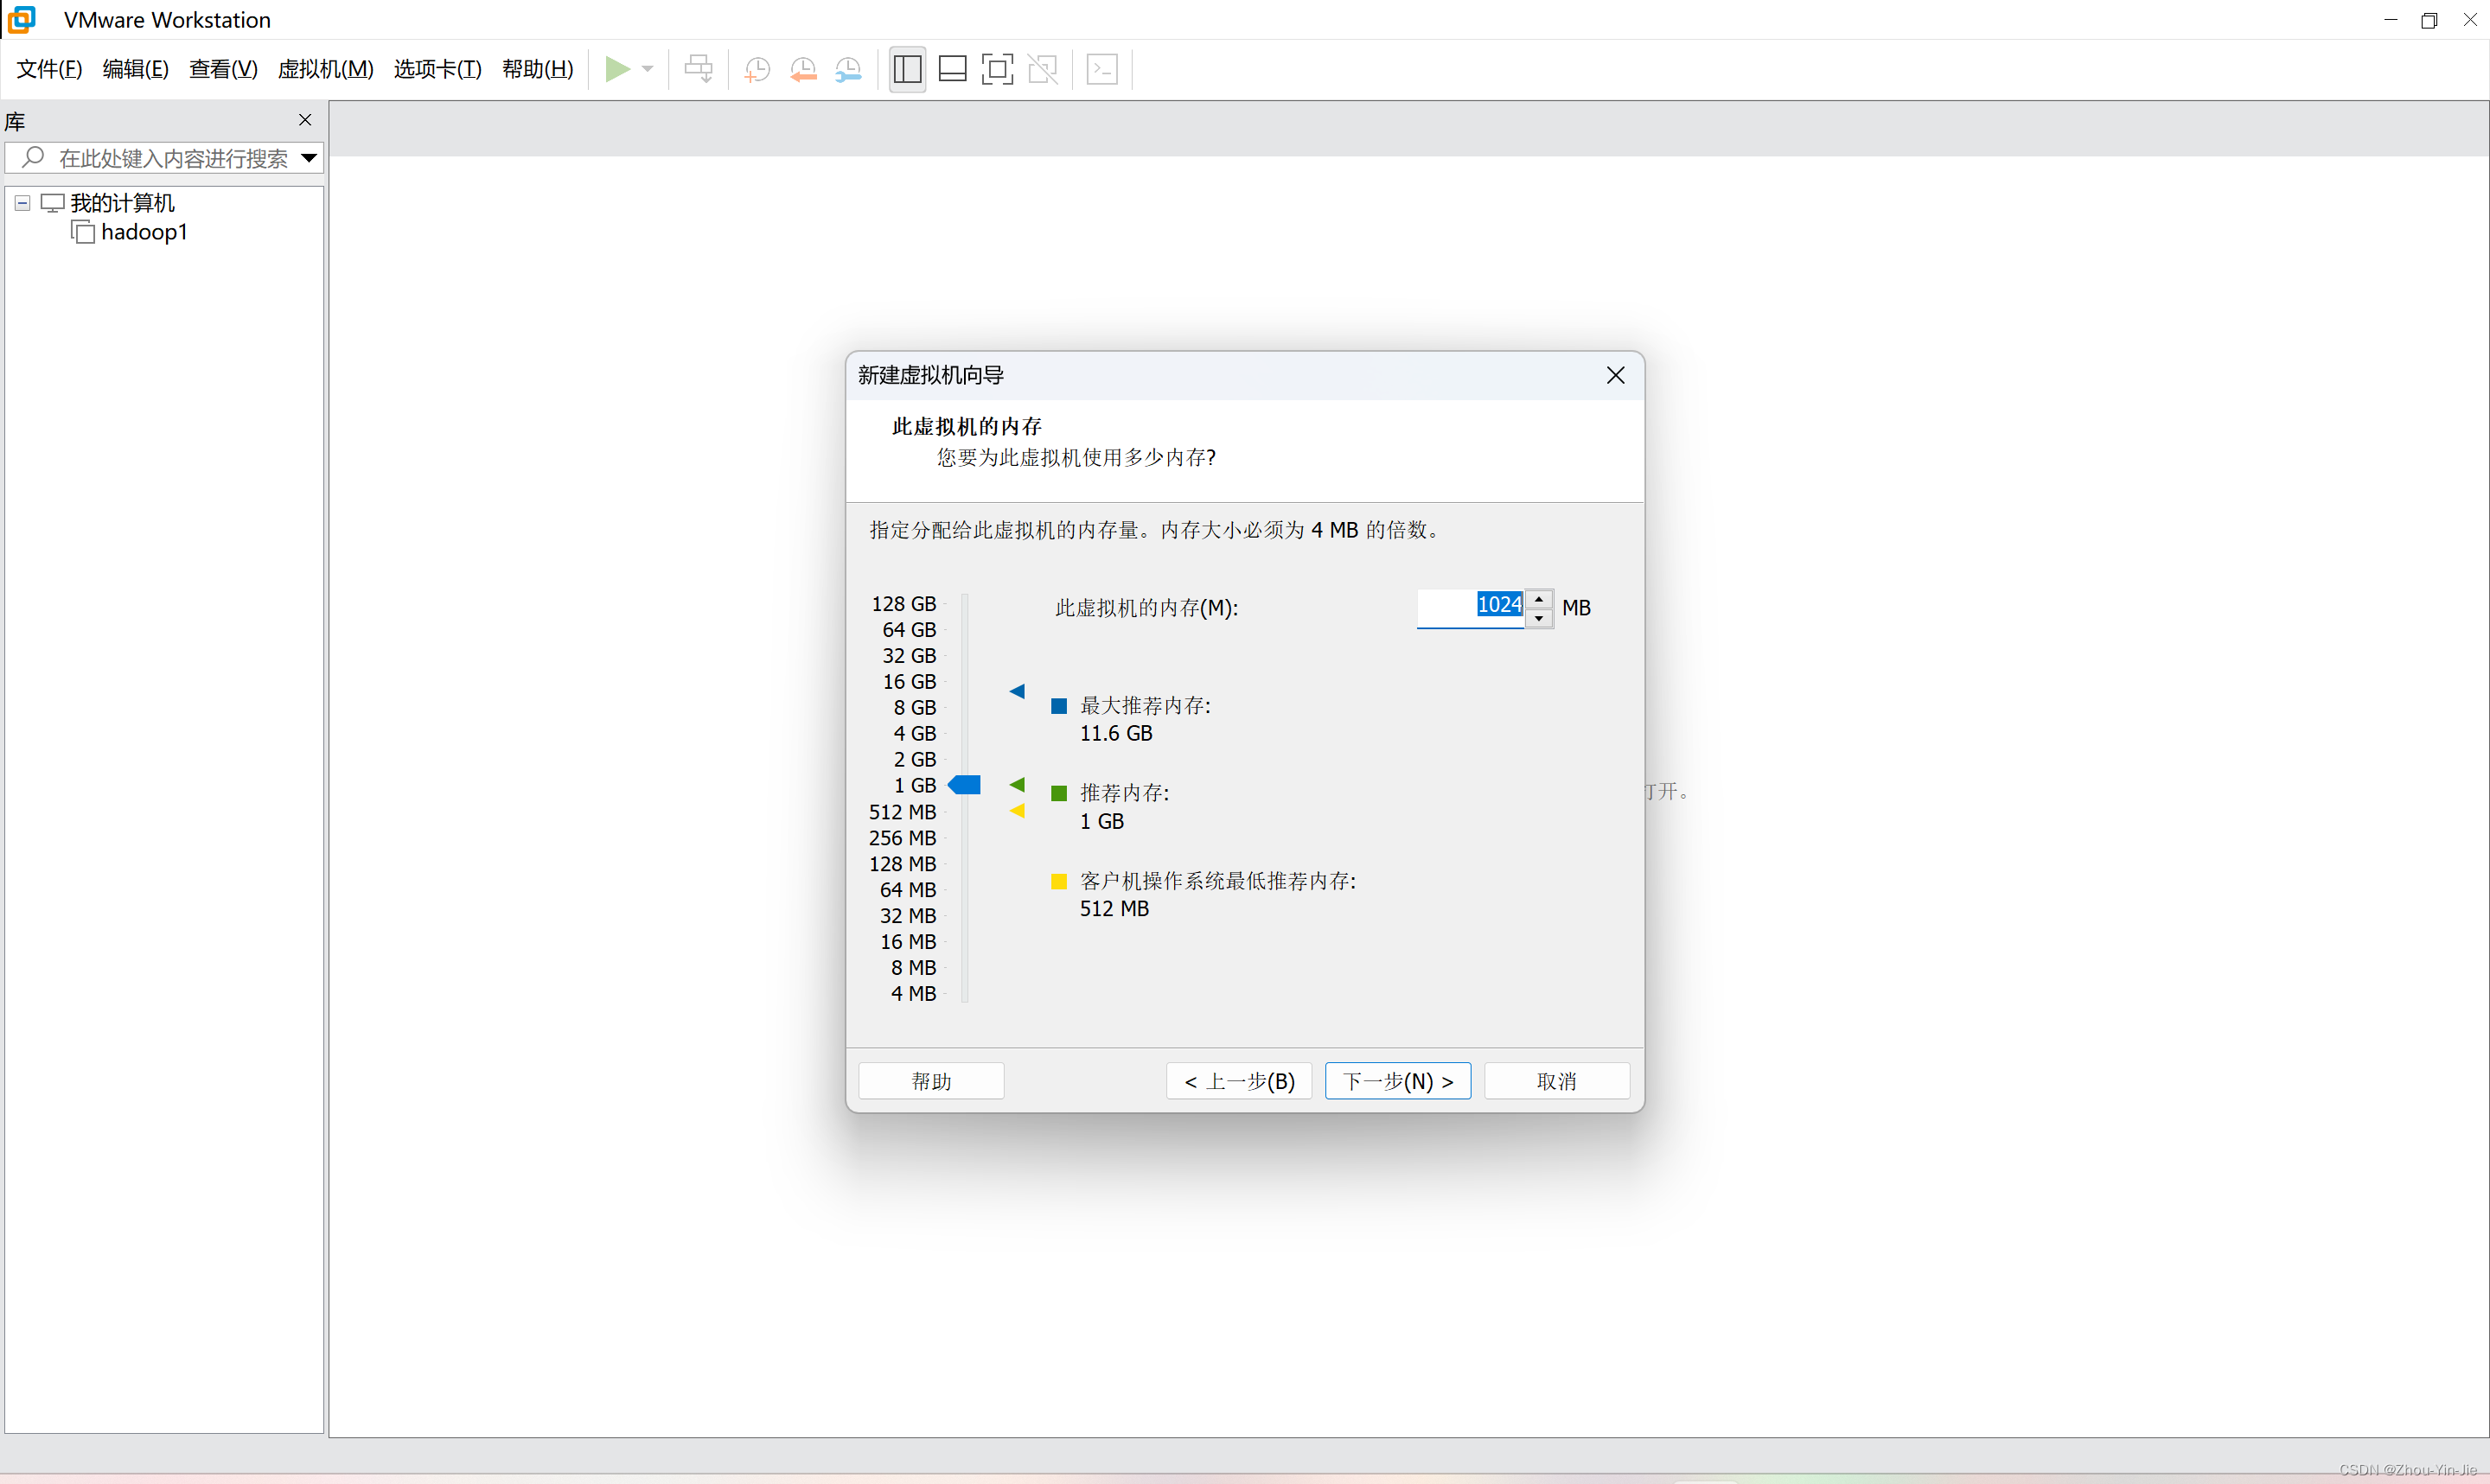Image resolution: width=2490 pixels, height=1484 pixels.
Task: Close the library panel
Action: click(305, 120)
